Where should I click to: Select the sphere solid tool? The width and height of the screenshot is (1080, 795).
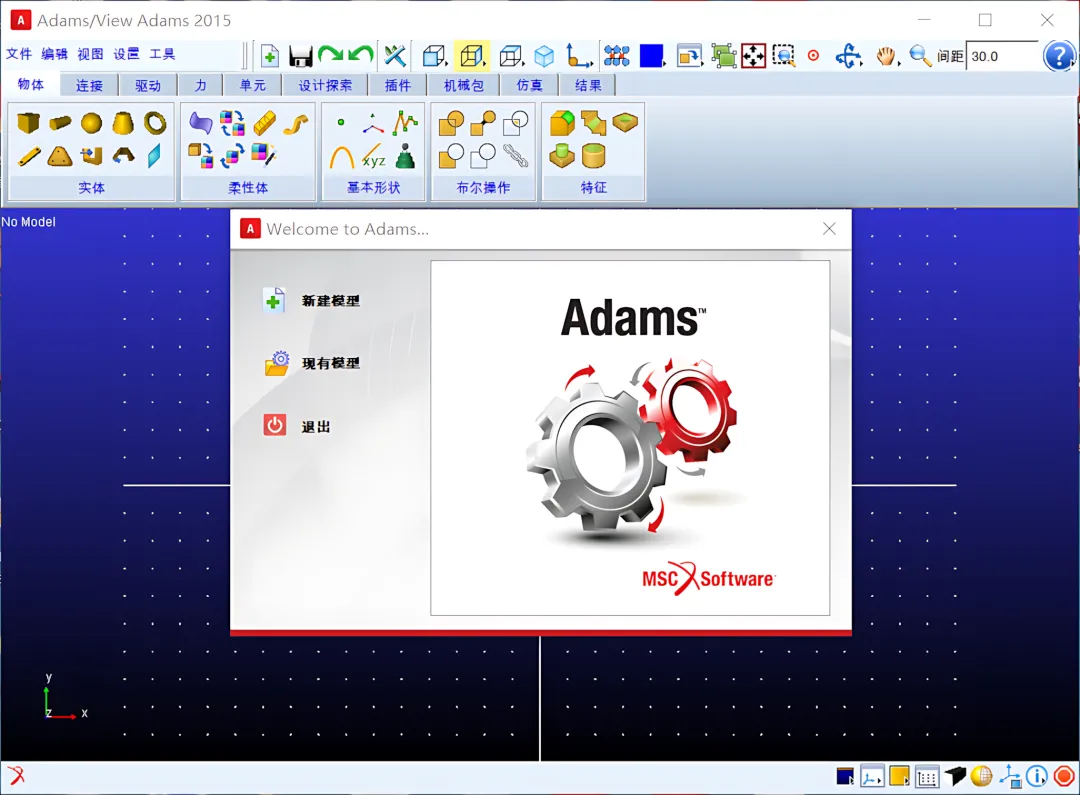pos(91,123)
